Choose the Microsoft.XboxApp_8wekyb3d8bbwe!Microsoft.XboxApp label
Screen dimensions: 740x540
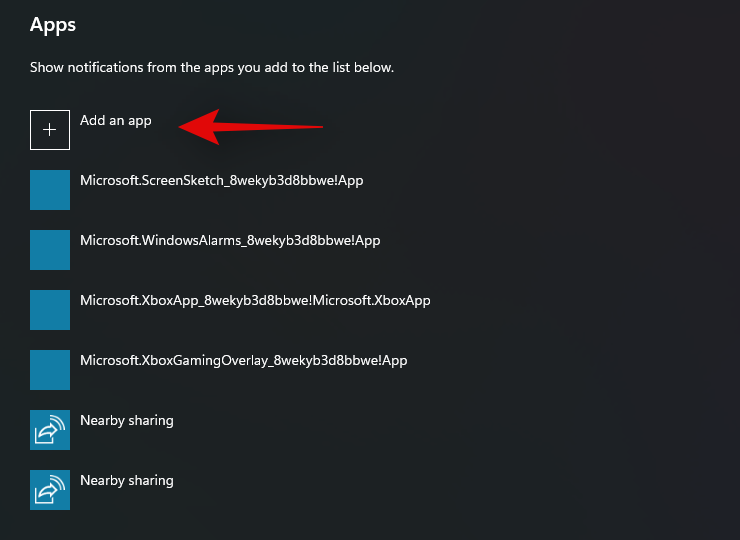point(255,301)
